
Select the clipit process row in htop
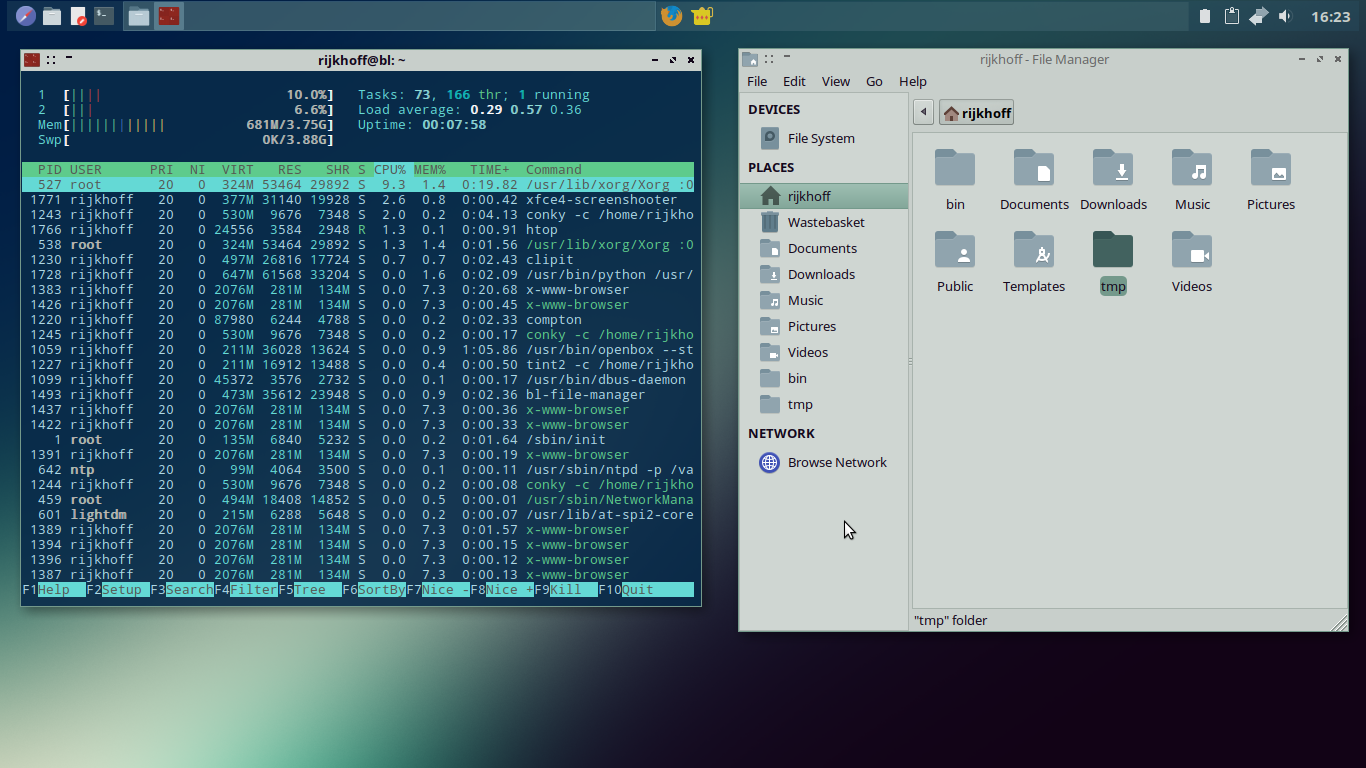tap(358, 260)
